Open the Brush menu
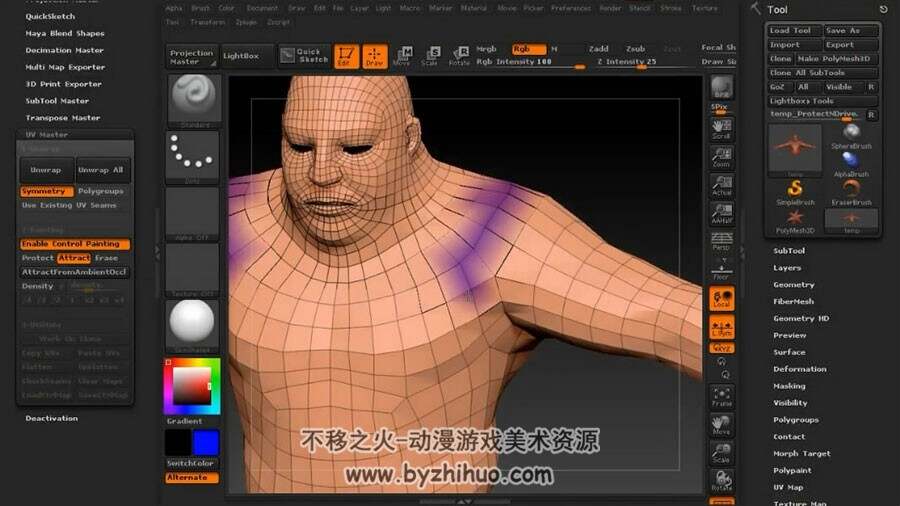900x506 pixels. (x=200, y=8)
